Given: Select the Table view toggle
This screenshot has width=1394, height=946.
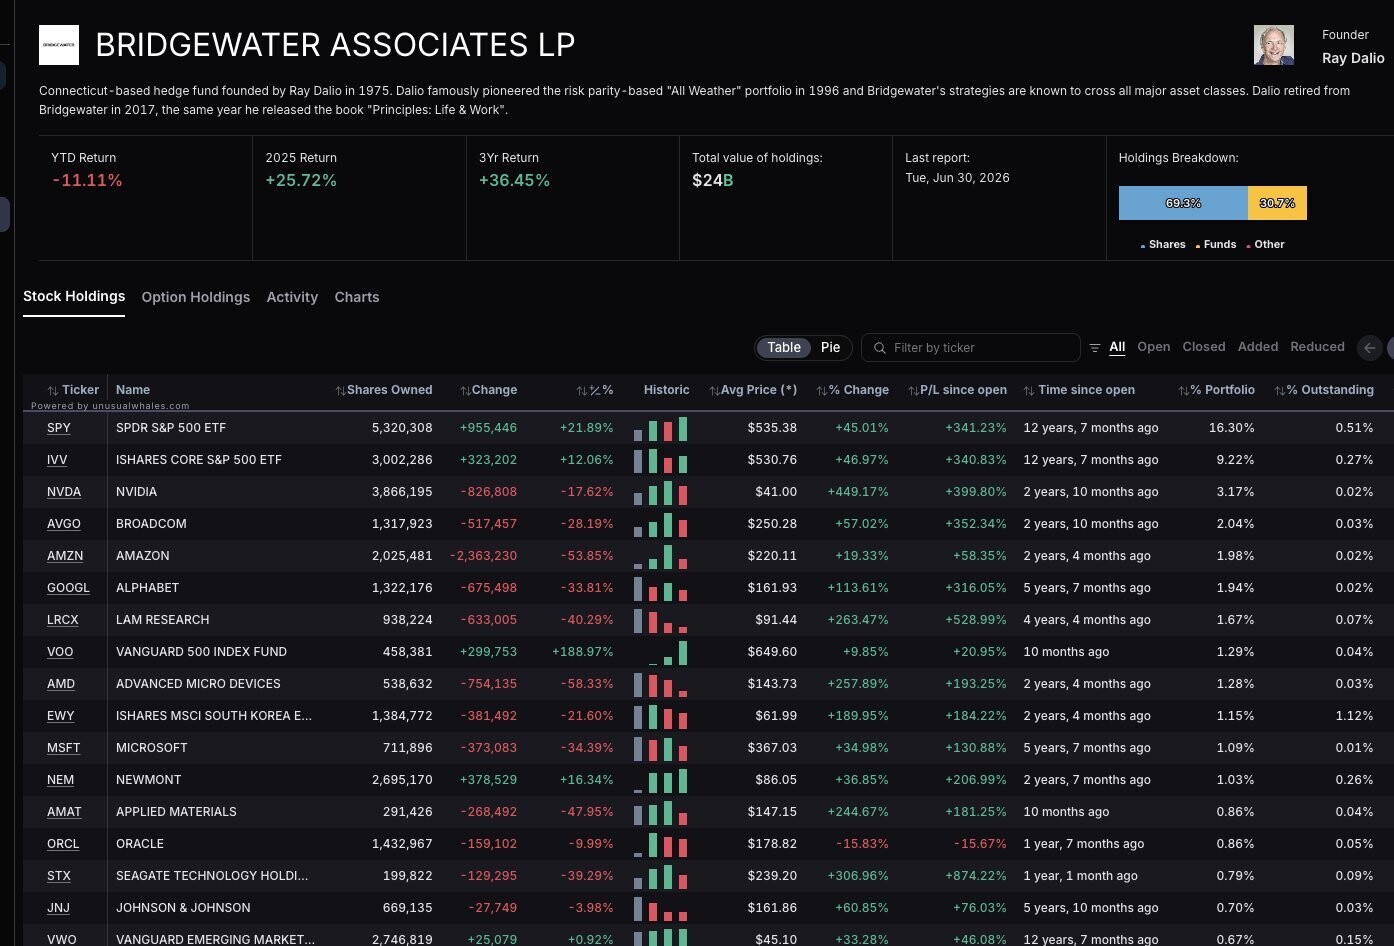Looking at the screenshot, I should pos(784,347).
